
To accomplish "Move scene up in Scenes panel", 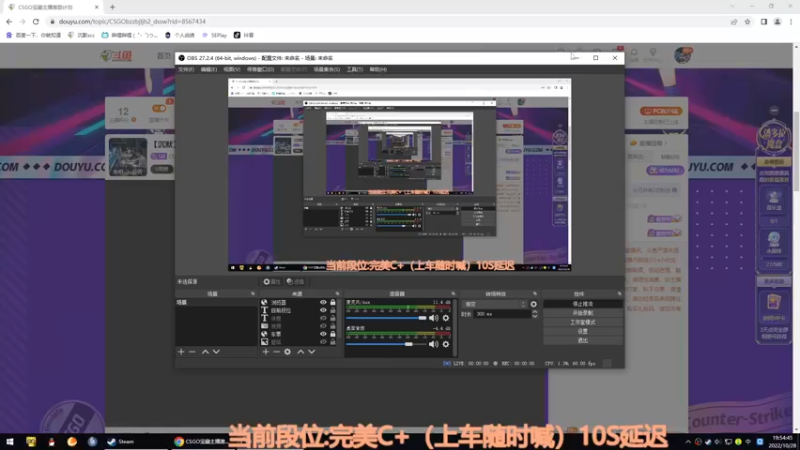I will pyautogui.click(x=205, y=352).
